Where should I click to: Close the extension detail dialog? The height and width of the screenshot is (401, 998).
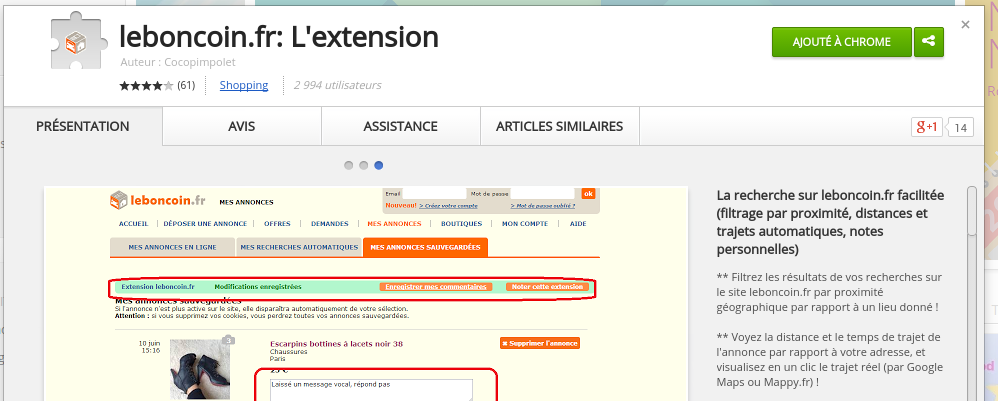(x=966, y=25)
